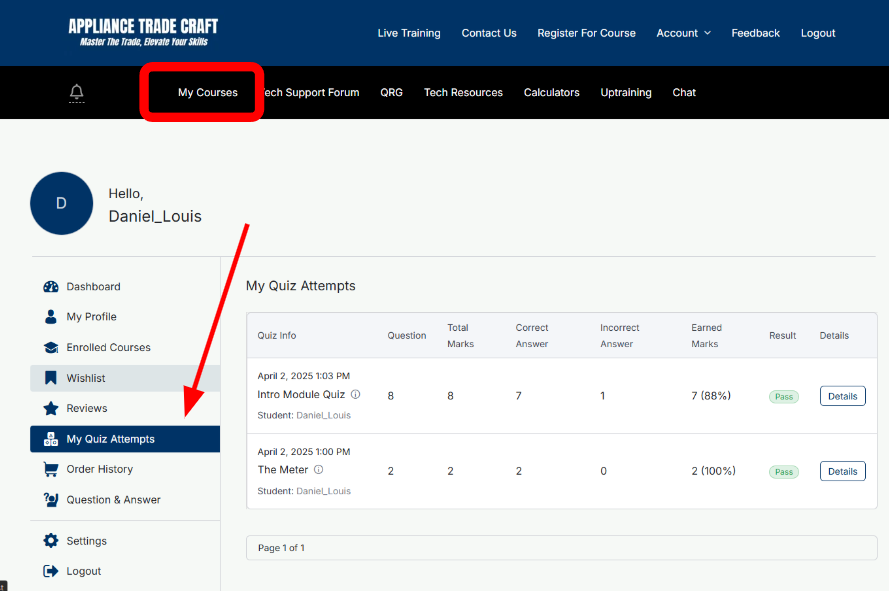Expand the Account dropdown menu
The image size is (889, 591).
tap(683, 33)
